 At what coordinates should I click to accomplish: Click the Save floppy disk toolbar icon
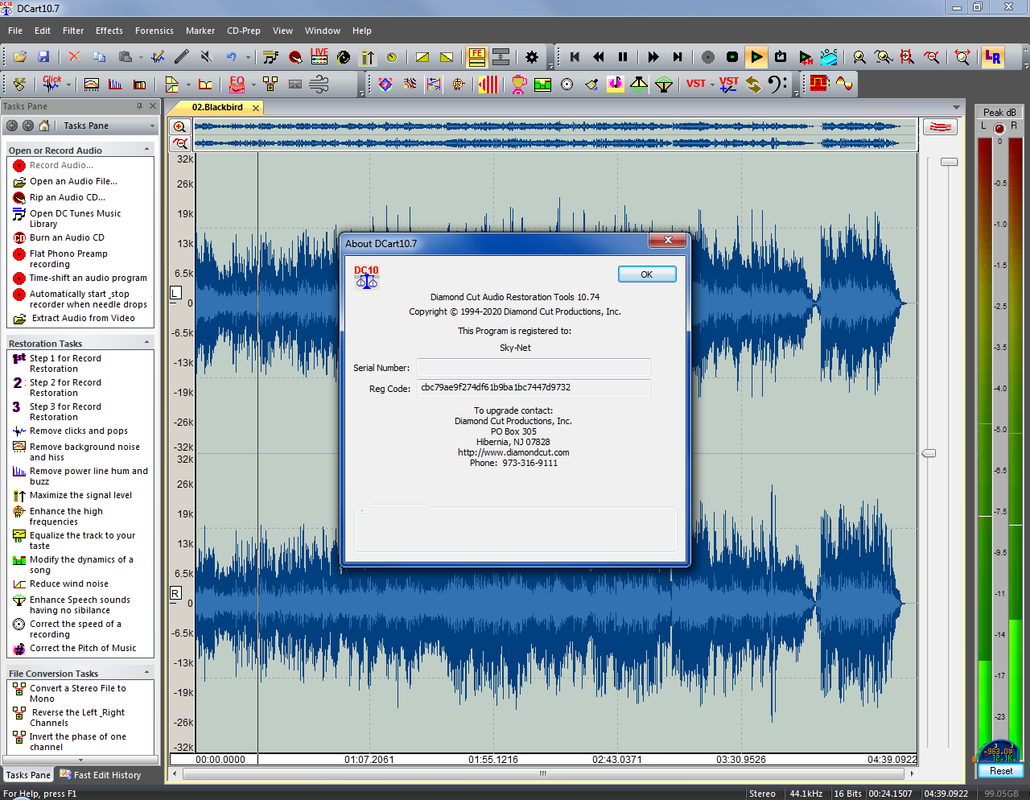click(x=43, y=57)
